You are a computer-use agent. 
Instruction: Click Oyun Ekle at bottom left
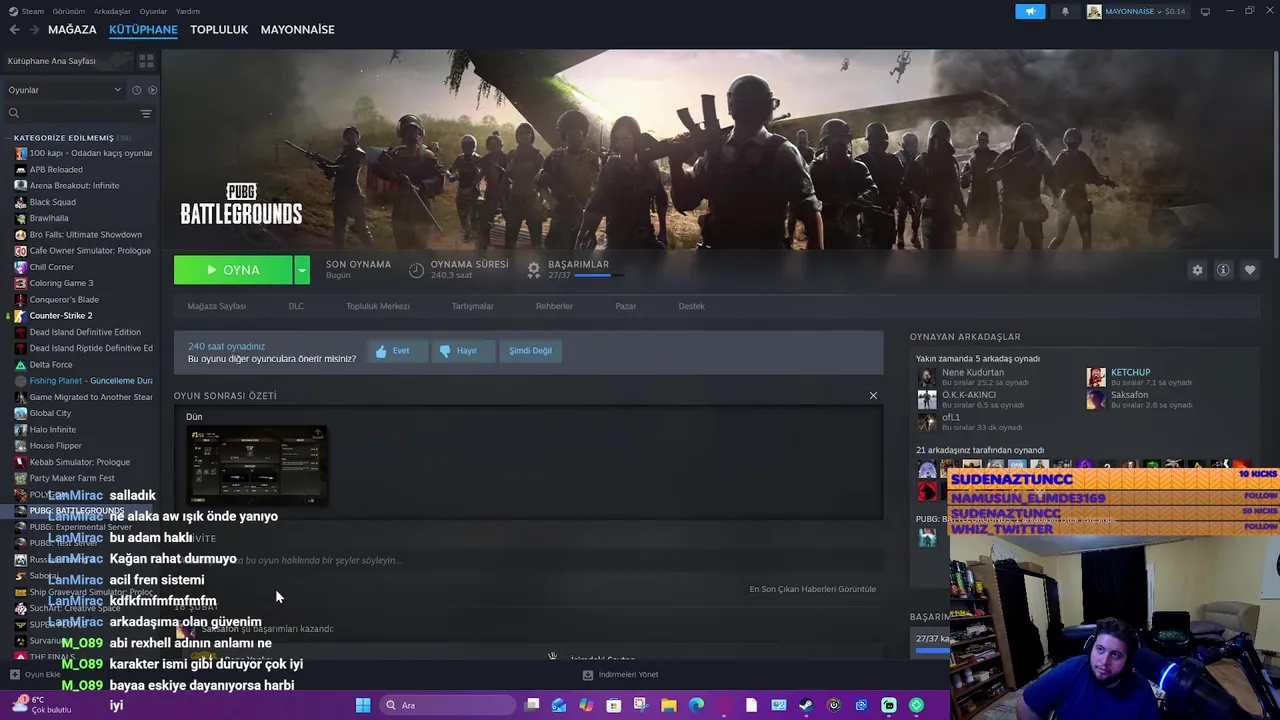35,675
